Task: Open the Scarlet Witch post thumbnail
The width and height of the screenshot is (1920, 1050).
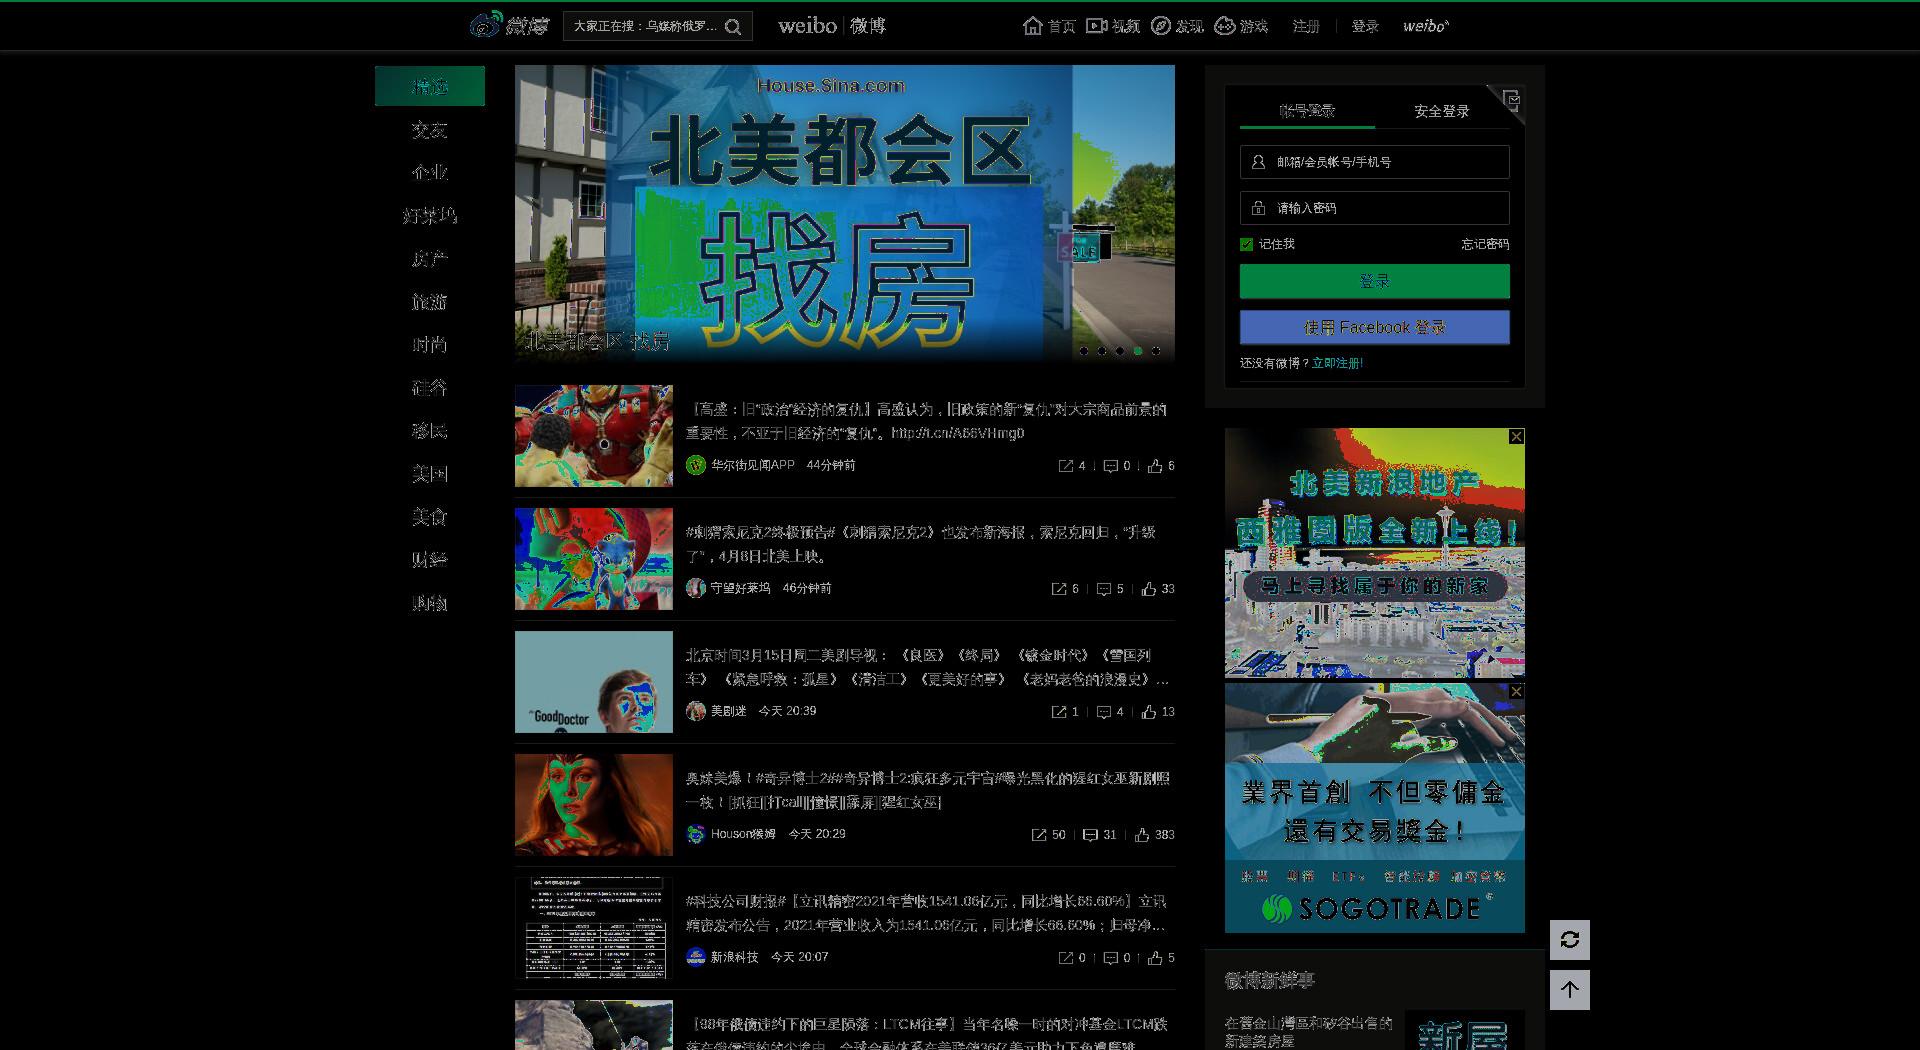Action: pyautogui.click(x=594, y=805)
